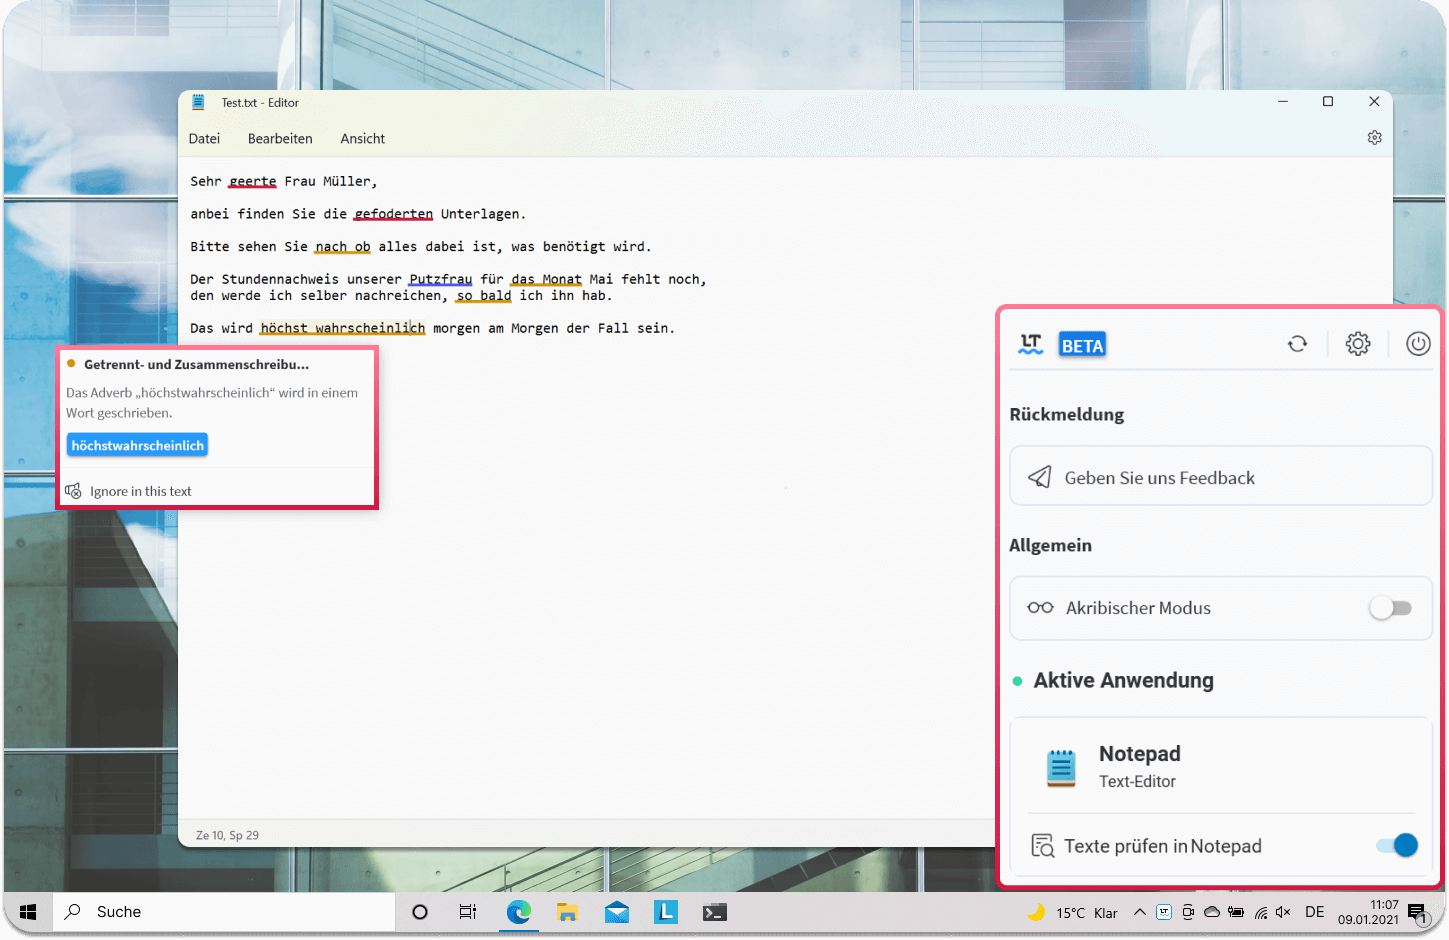Image resolution: width=1449 pixels, height=940 pixels.
Task: Toggle the Akribischer Modus switch
Action: click(1390, 607)
